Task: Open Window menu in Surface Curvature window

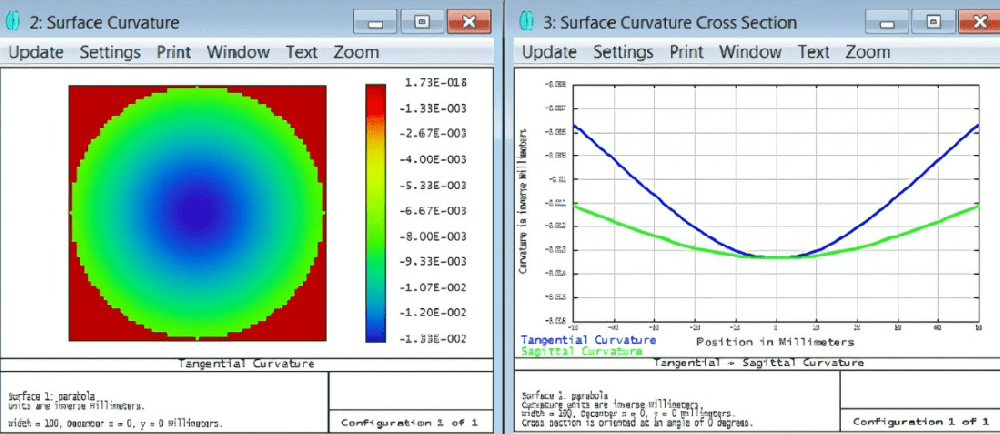Action: (238, 52)
